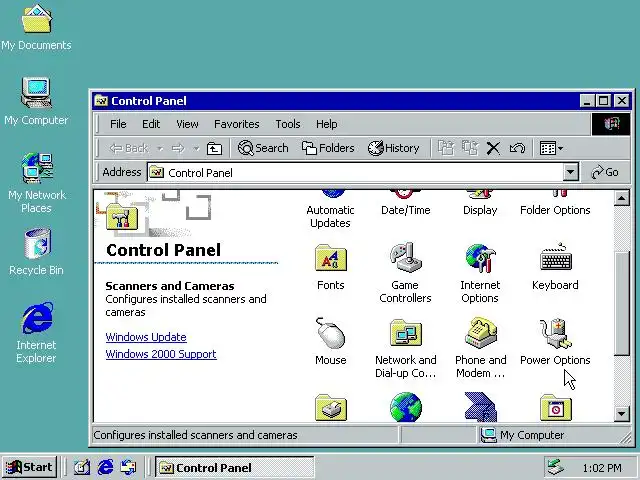Click the scrollbar up arrow
Image resolution: width=640 pixels, height=480 pixels.
[622, 199]
